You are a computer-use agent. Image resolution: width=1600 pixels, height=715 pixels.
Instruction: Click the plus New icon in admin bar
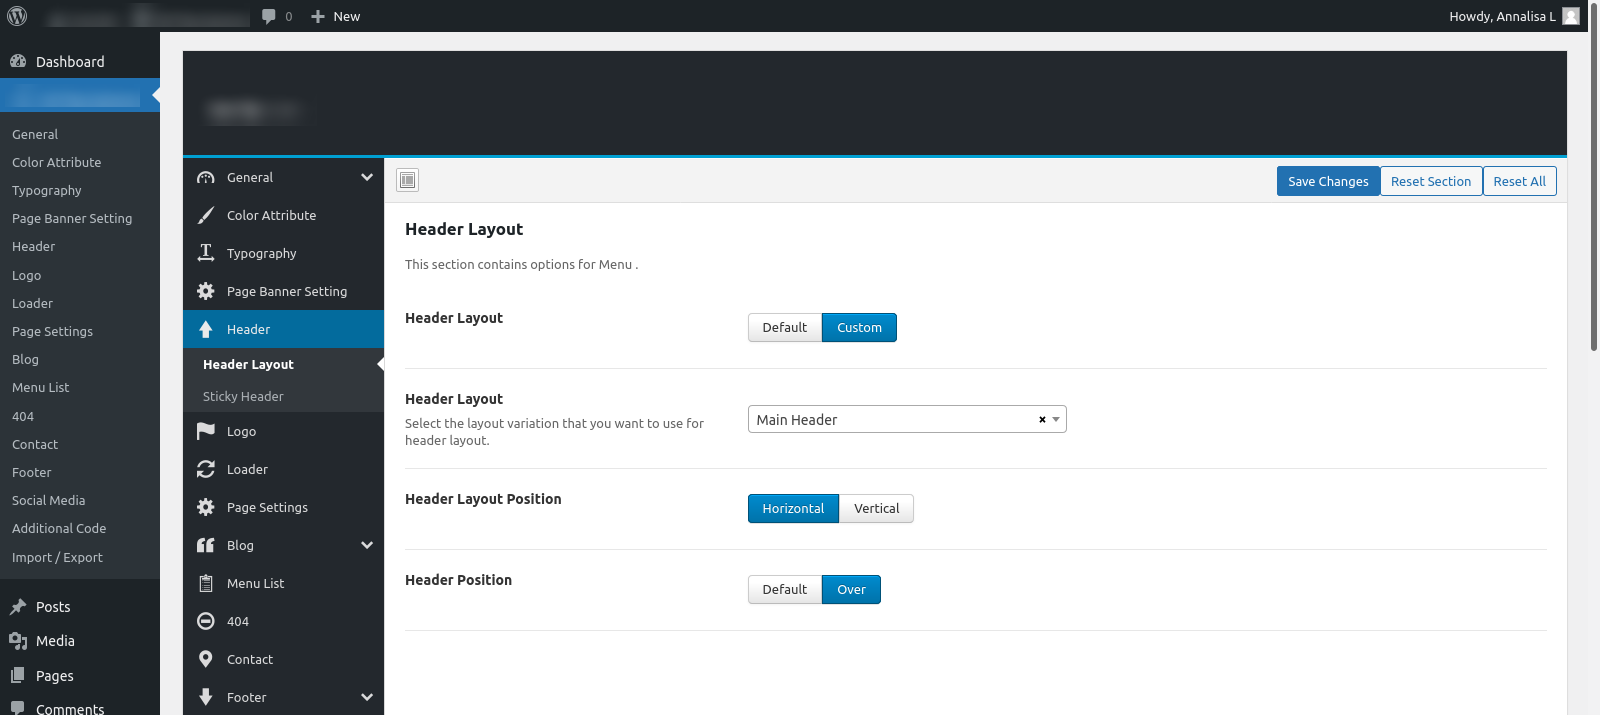(x=318, y=16)
